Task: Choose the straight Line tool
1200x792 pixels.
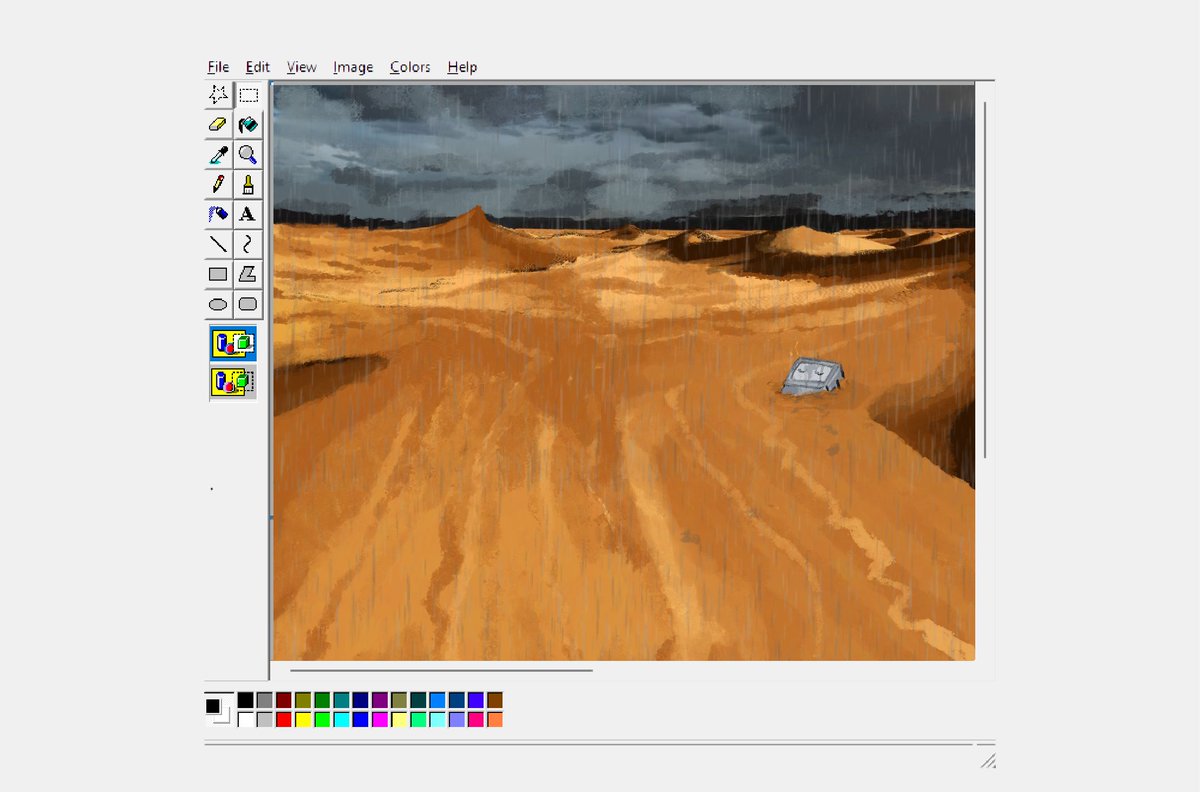Action: point(218,243)
